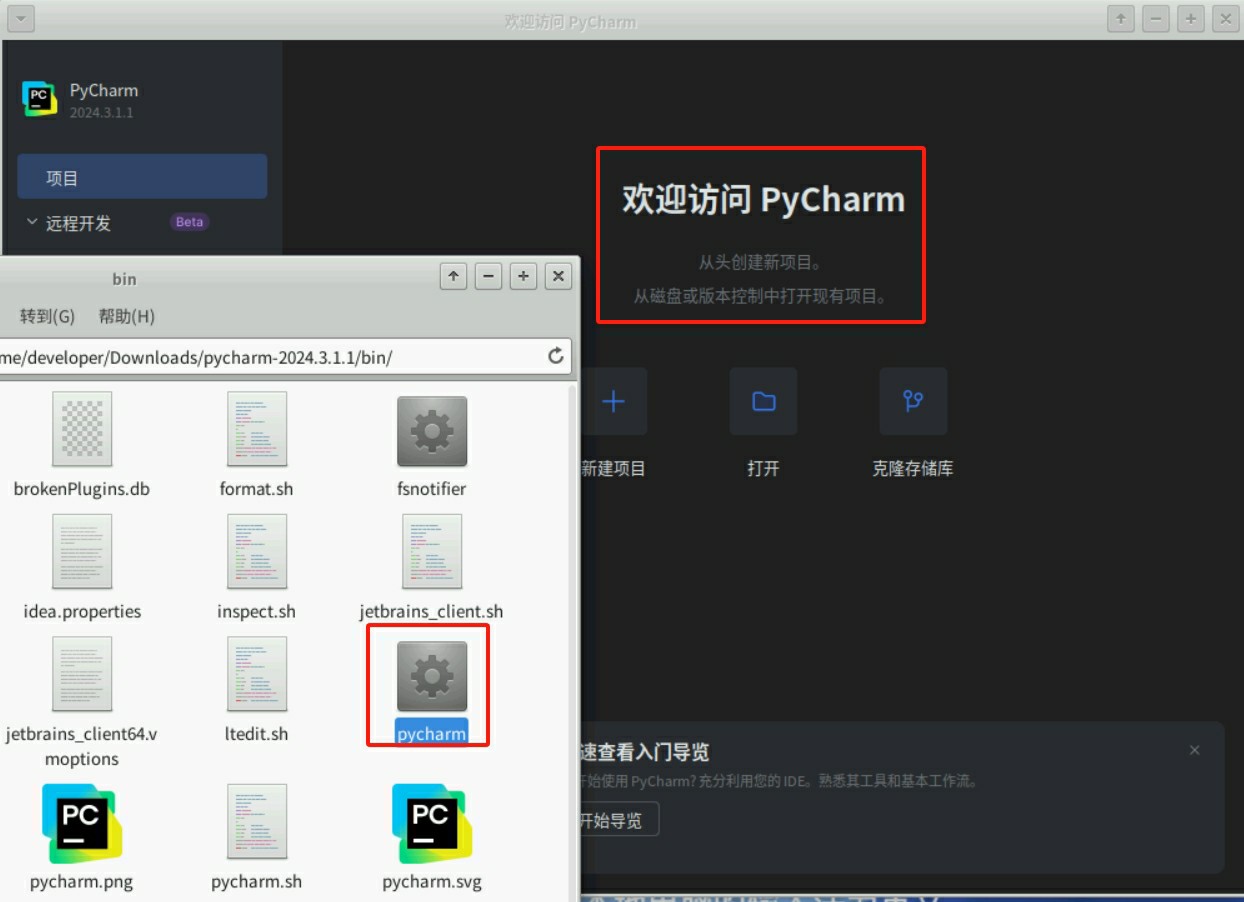1244x902 pixels.
Task: Click the idea.properties file name
Action: 82,611
